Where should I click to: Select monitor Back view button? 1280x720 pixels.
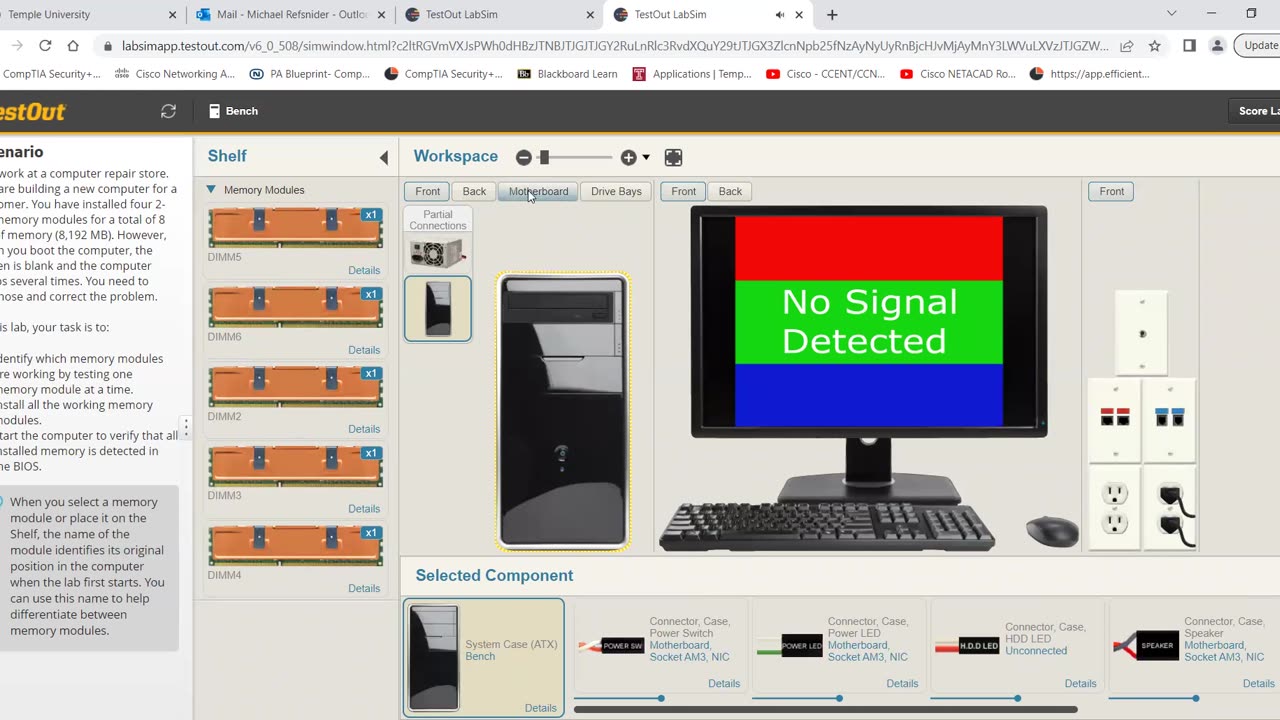coord(730,191)
